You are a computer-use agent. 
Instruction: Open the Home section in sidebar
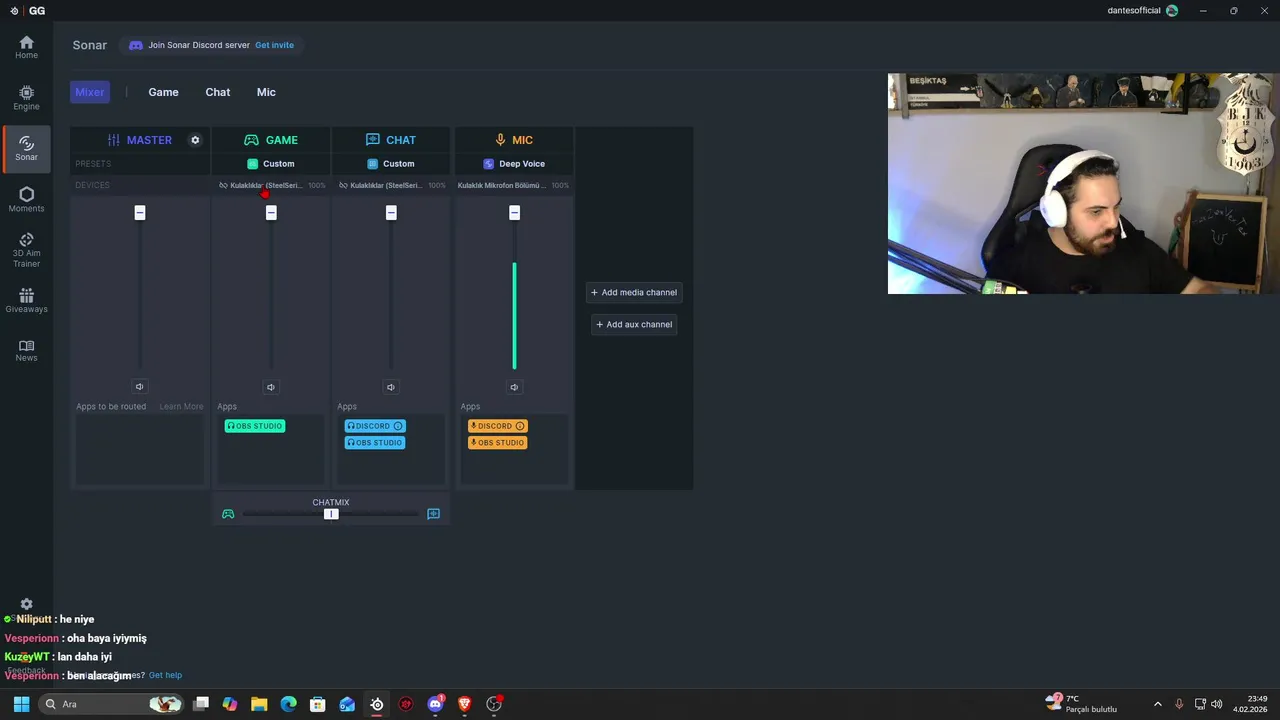[x=26, y=47]
